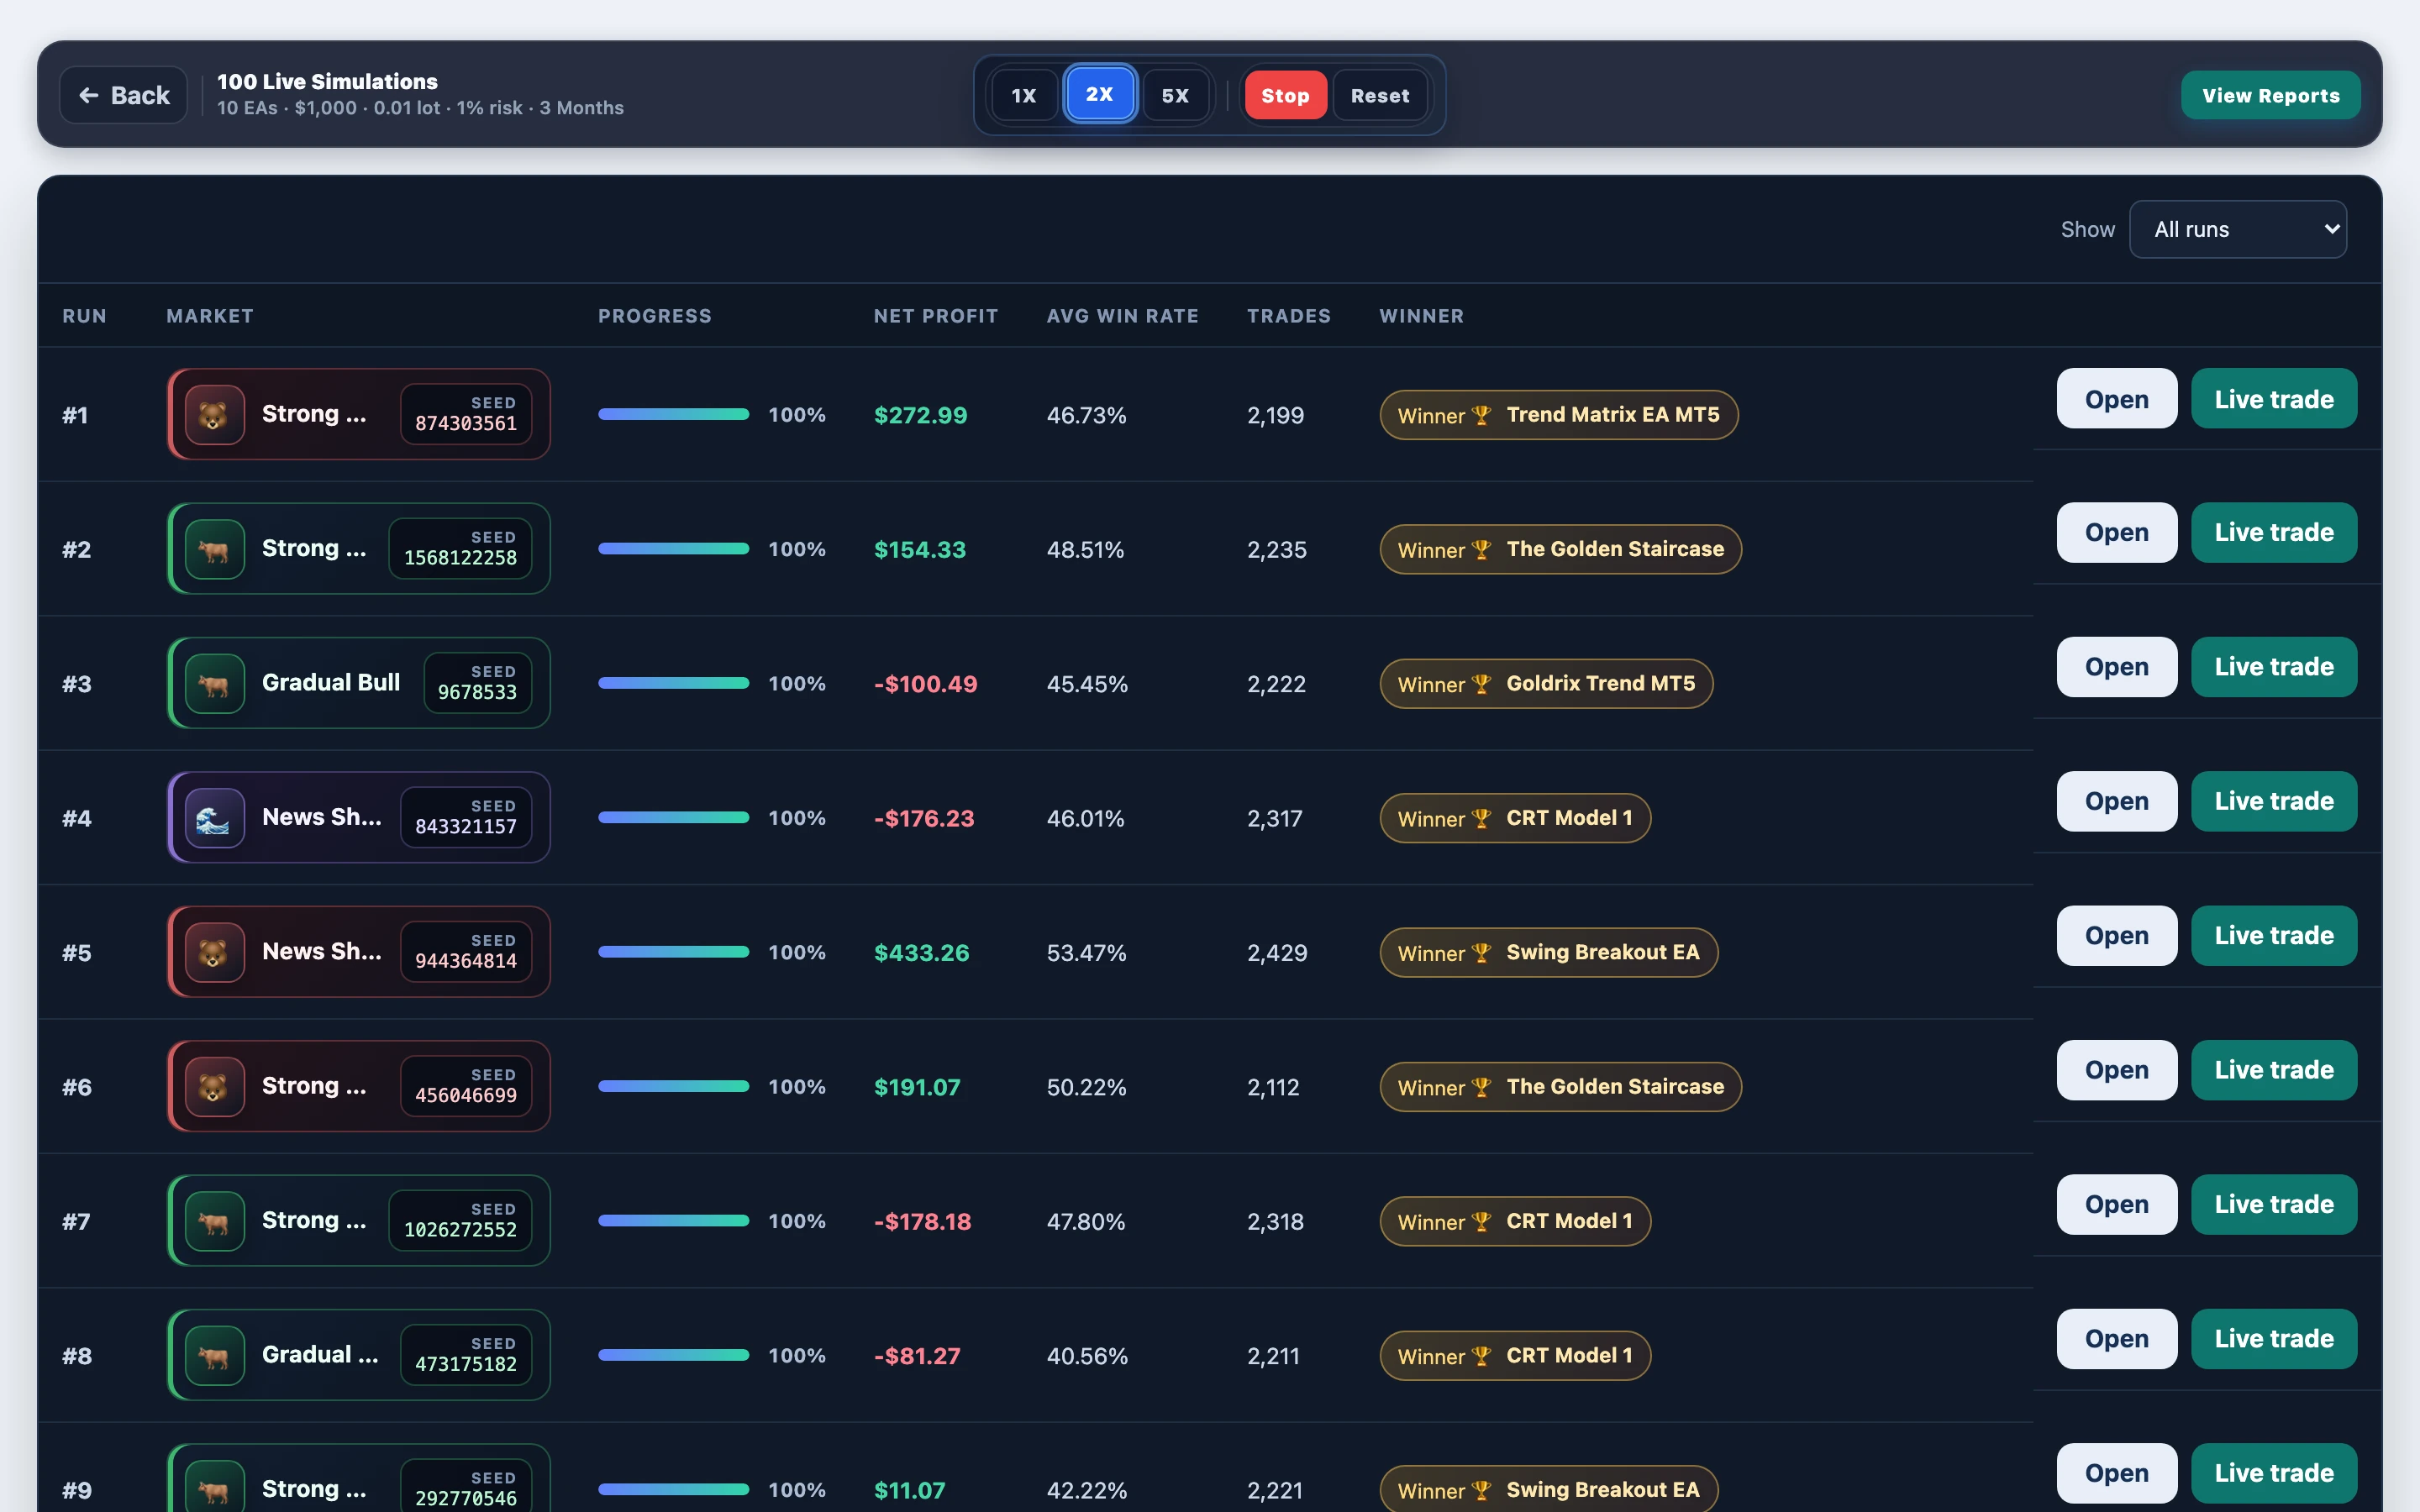Click the trophy icon in run #8 winner badge

[1482, 1356]
